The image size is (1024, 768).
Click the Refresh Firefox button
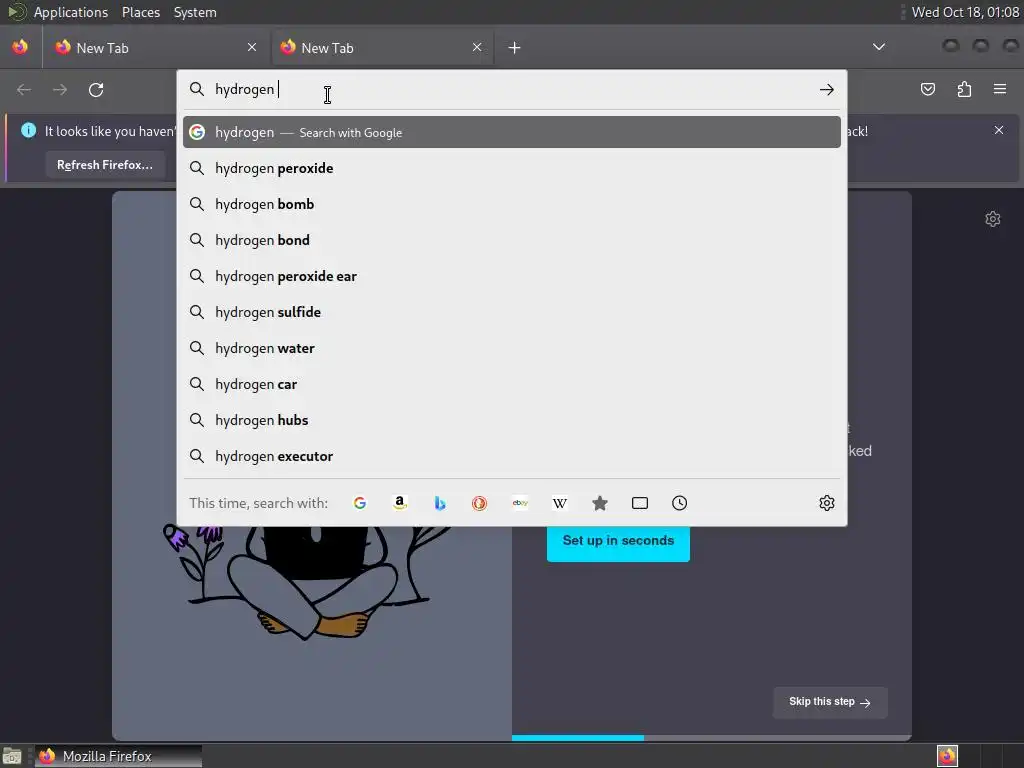104,165
